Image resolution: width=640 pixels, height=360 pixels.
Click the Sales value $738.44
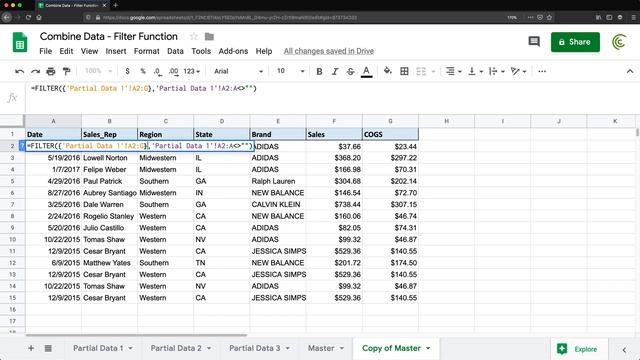pos(334,204)
